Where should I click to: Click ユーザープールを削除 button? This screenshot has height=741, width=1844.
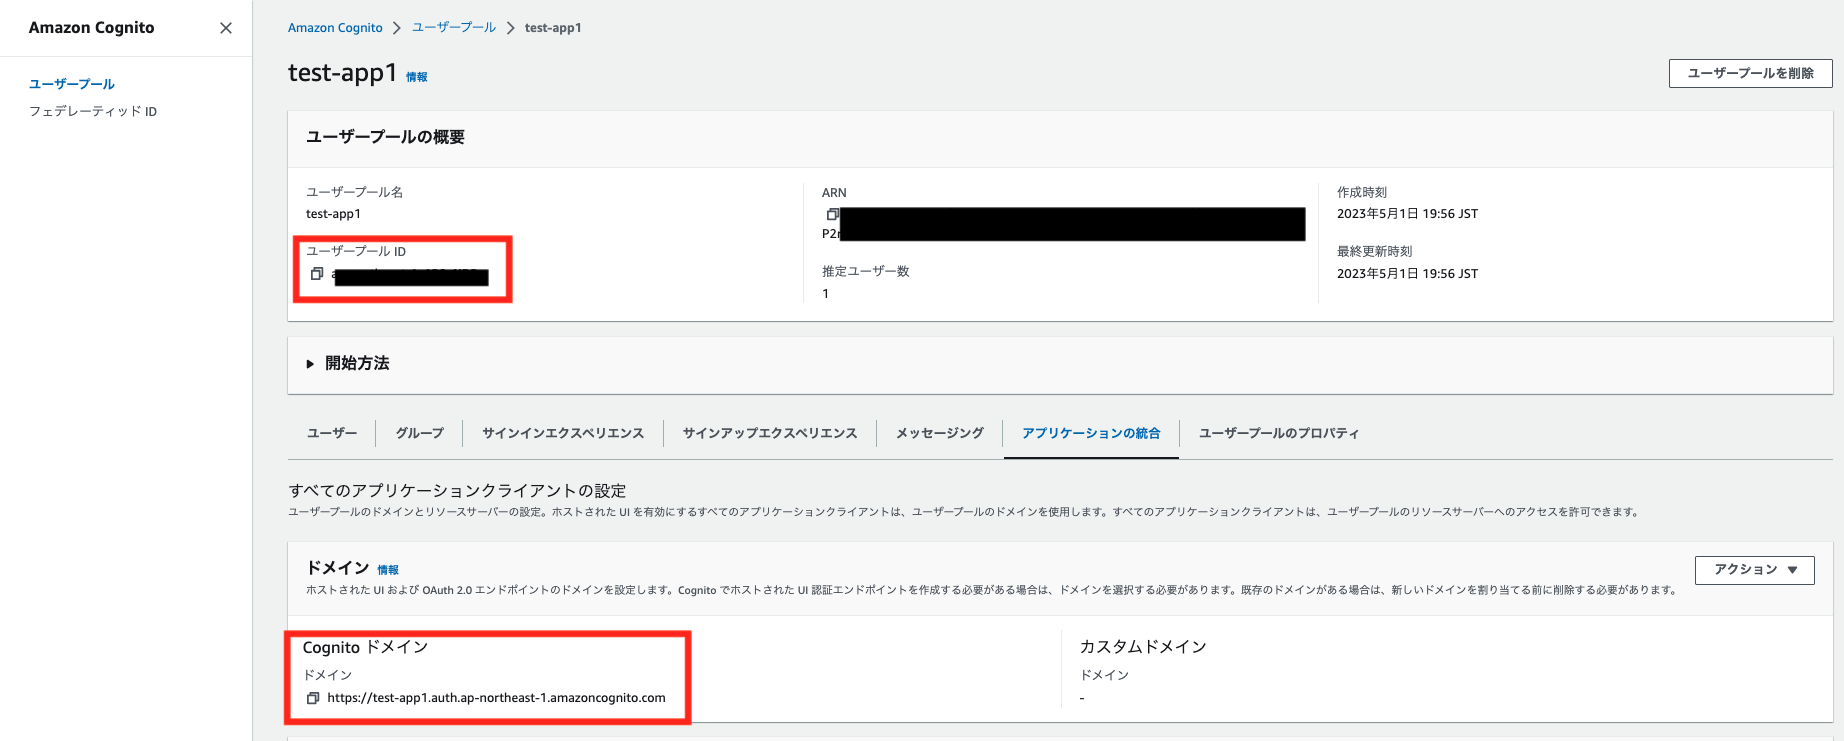coord(1750,73)
